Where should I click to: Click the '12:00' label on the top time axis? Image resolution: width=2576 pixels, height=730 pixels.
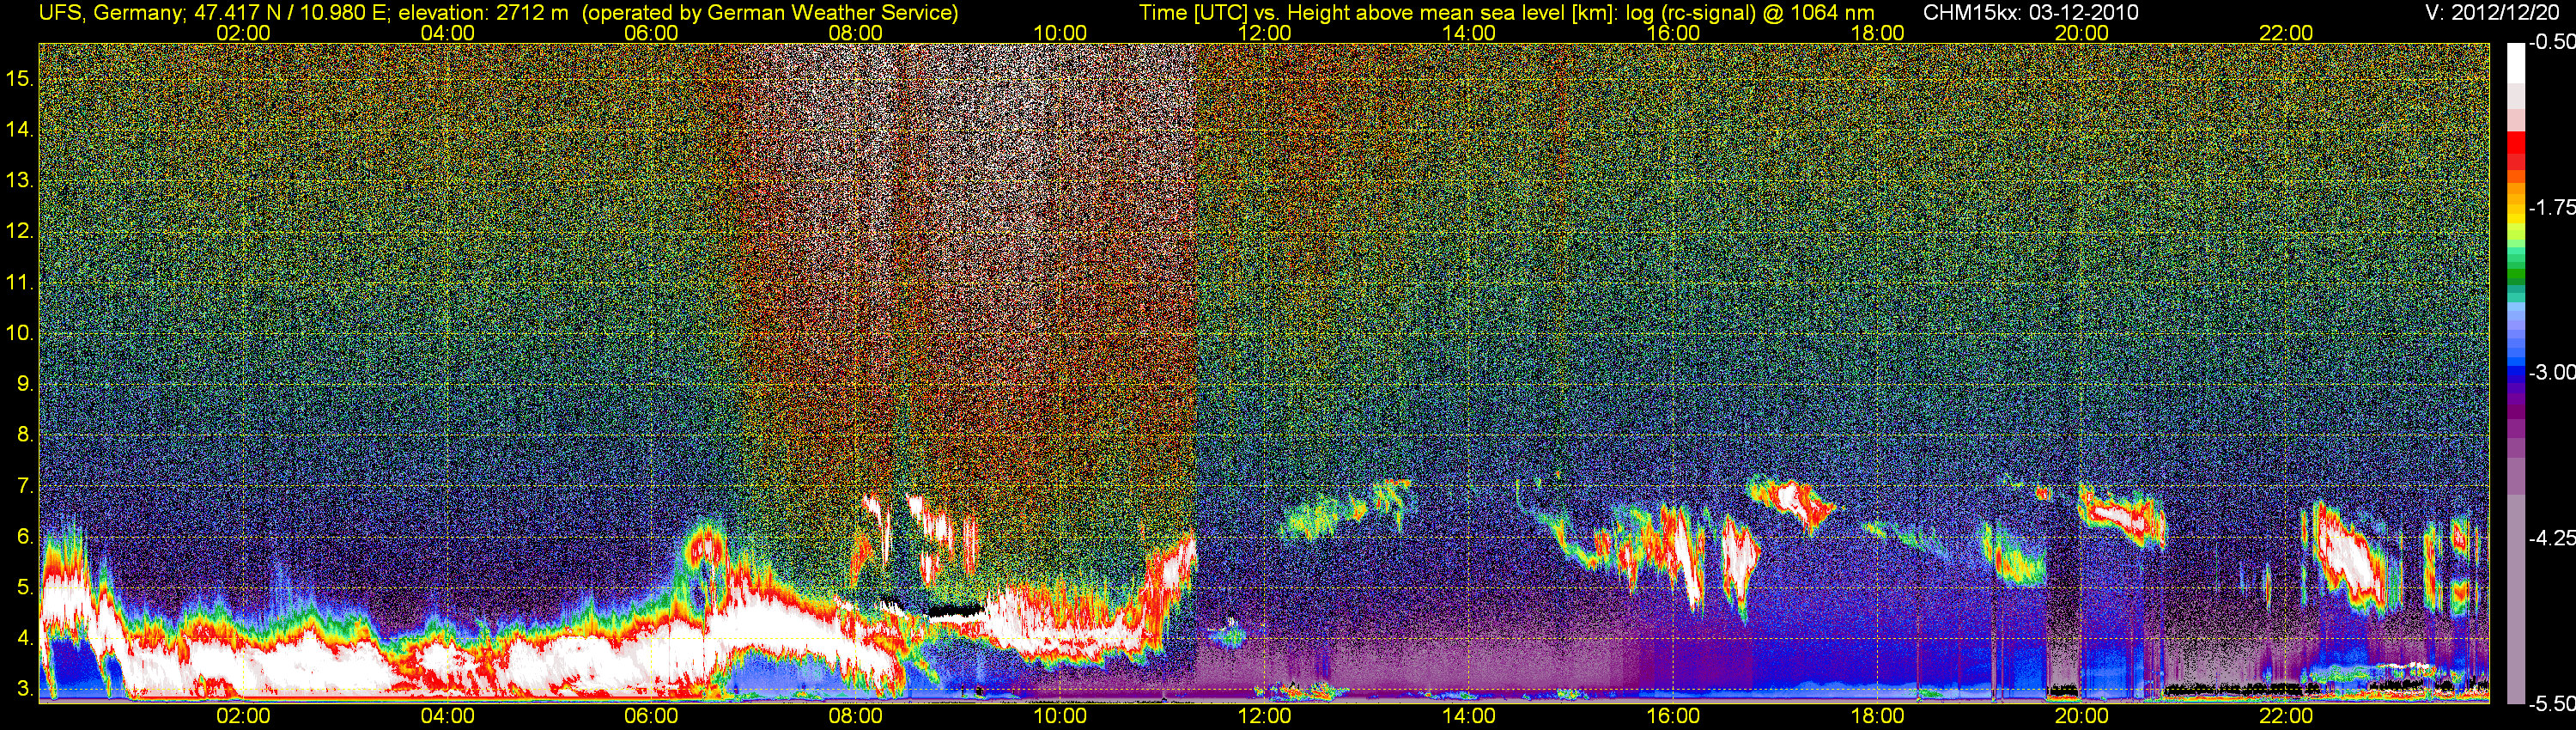pos(1264,33)
